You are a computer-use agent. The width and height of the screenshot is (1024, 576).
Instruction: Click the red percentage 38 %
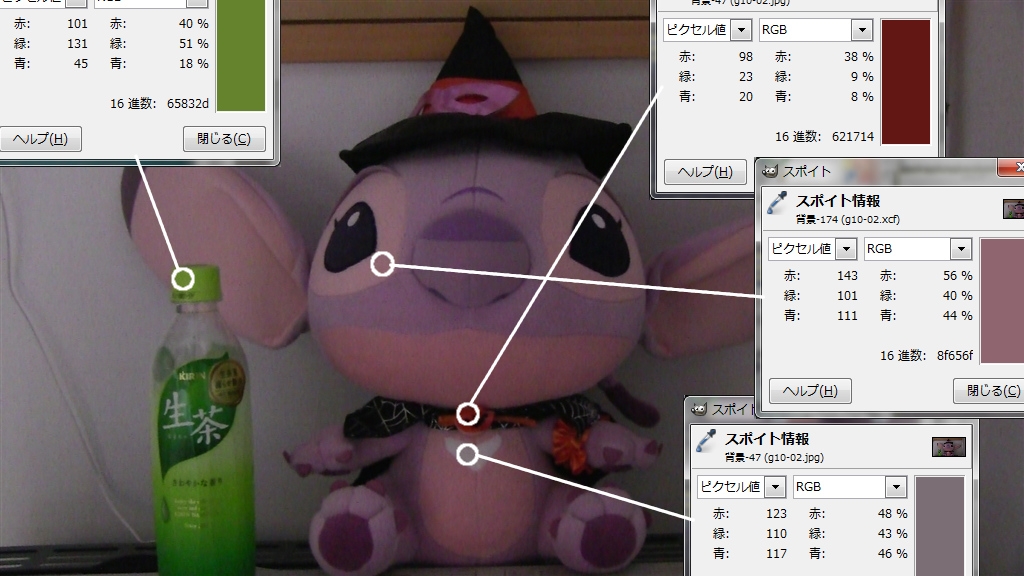pyautogui.click(x=859, y=57)
